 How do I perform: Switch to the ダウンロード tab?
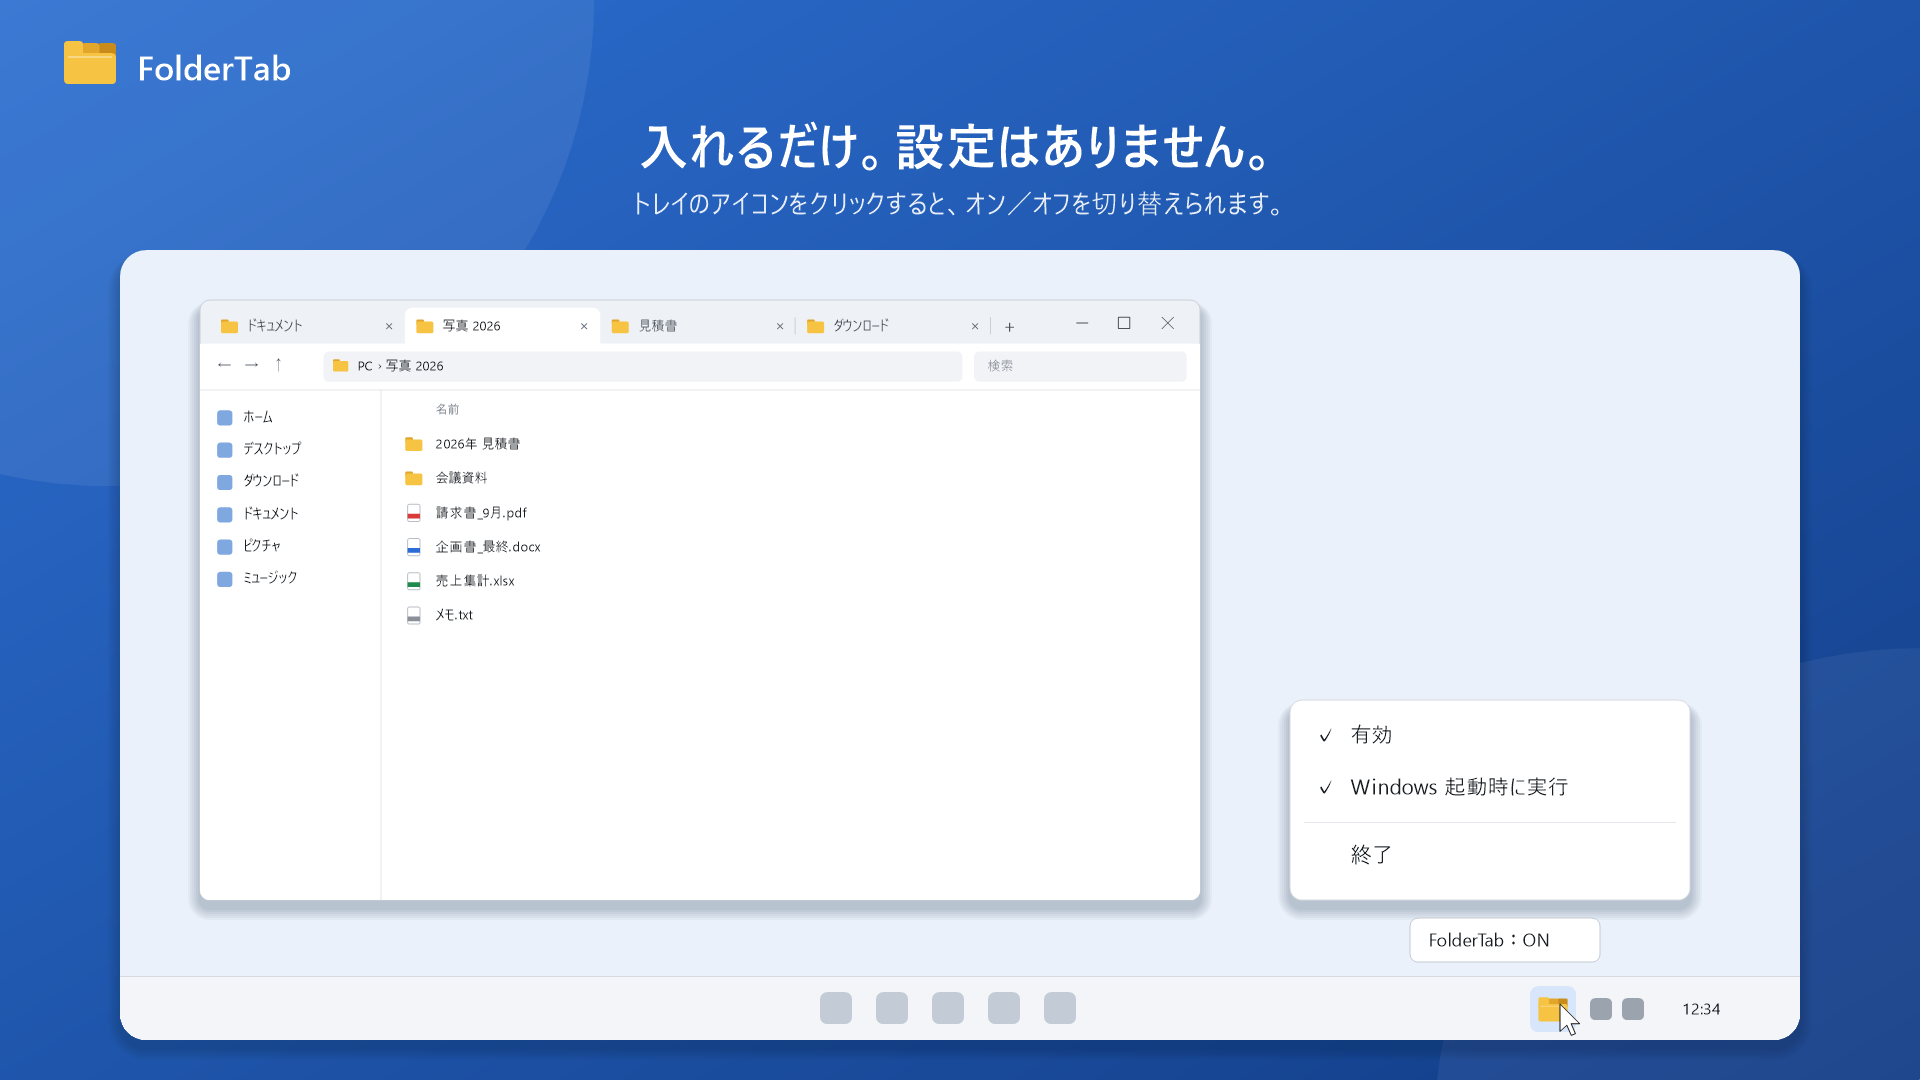(892, 326)
